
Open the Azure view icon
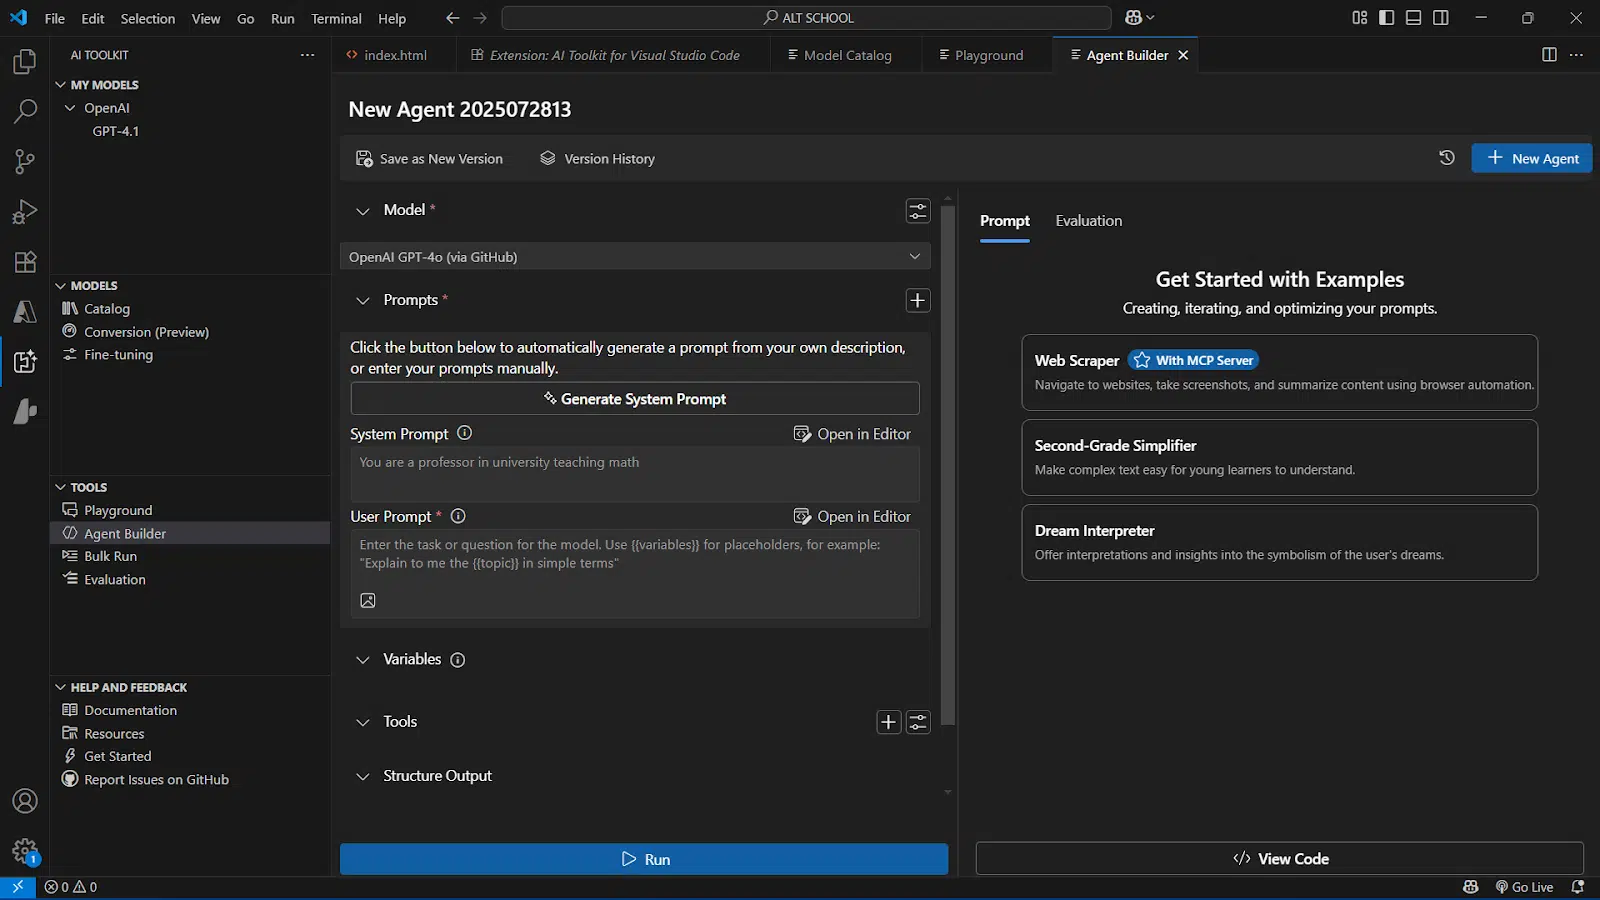point(25,312)
